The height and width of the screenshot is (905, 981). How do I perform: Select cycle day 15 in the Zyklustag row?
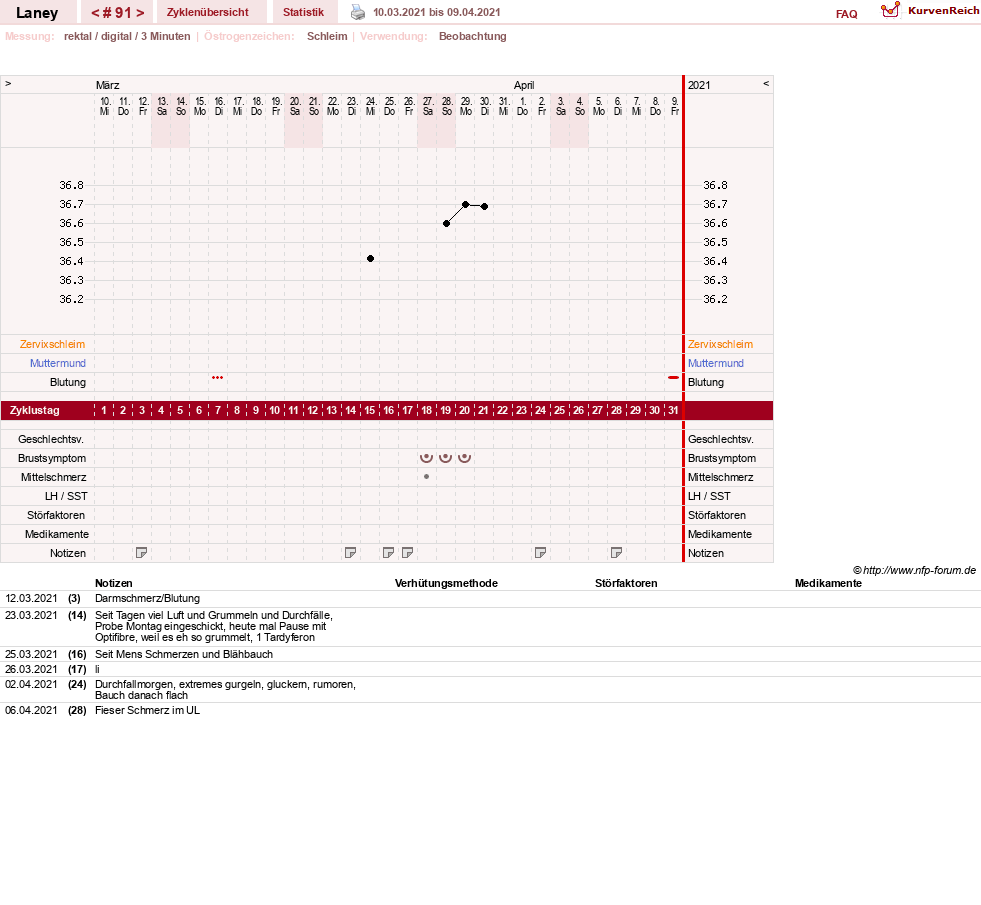(x=370, y=410)
